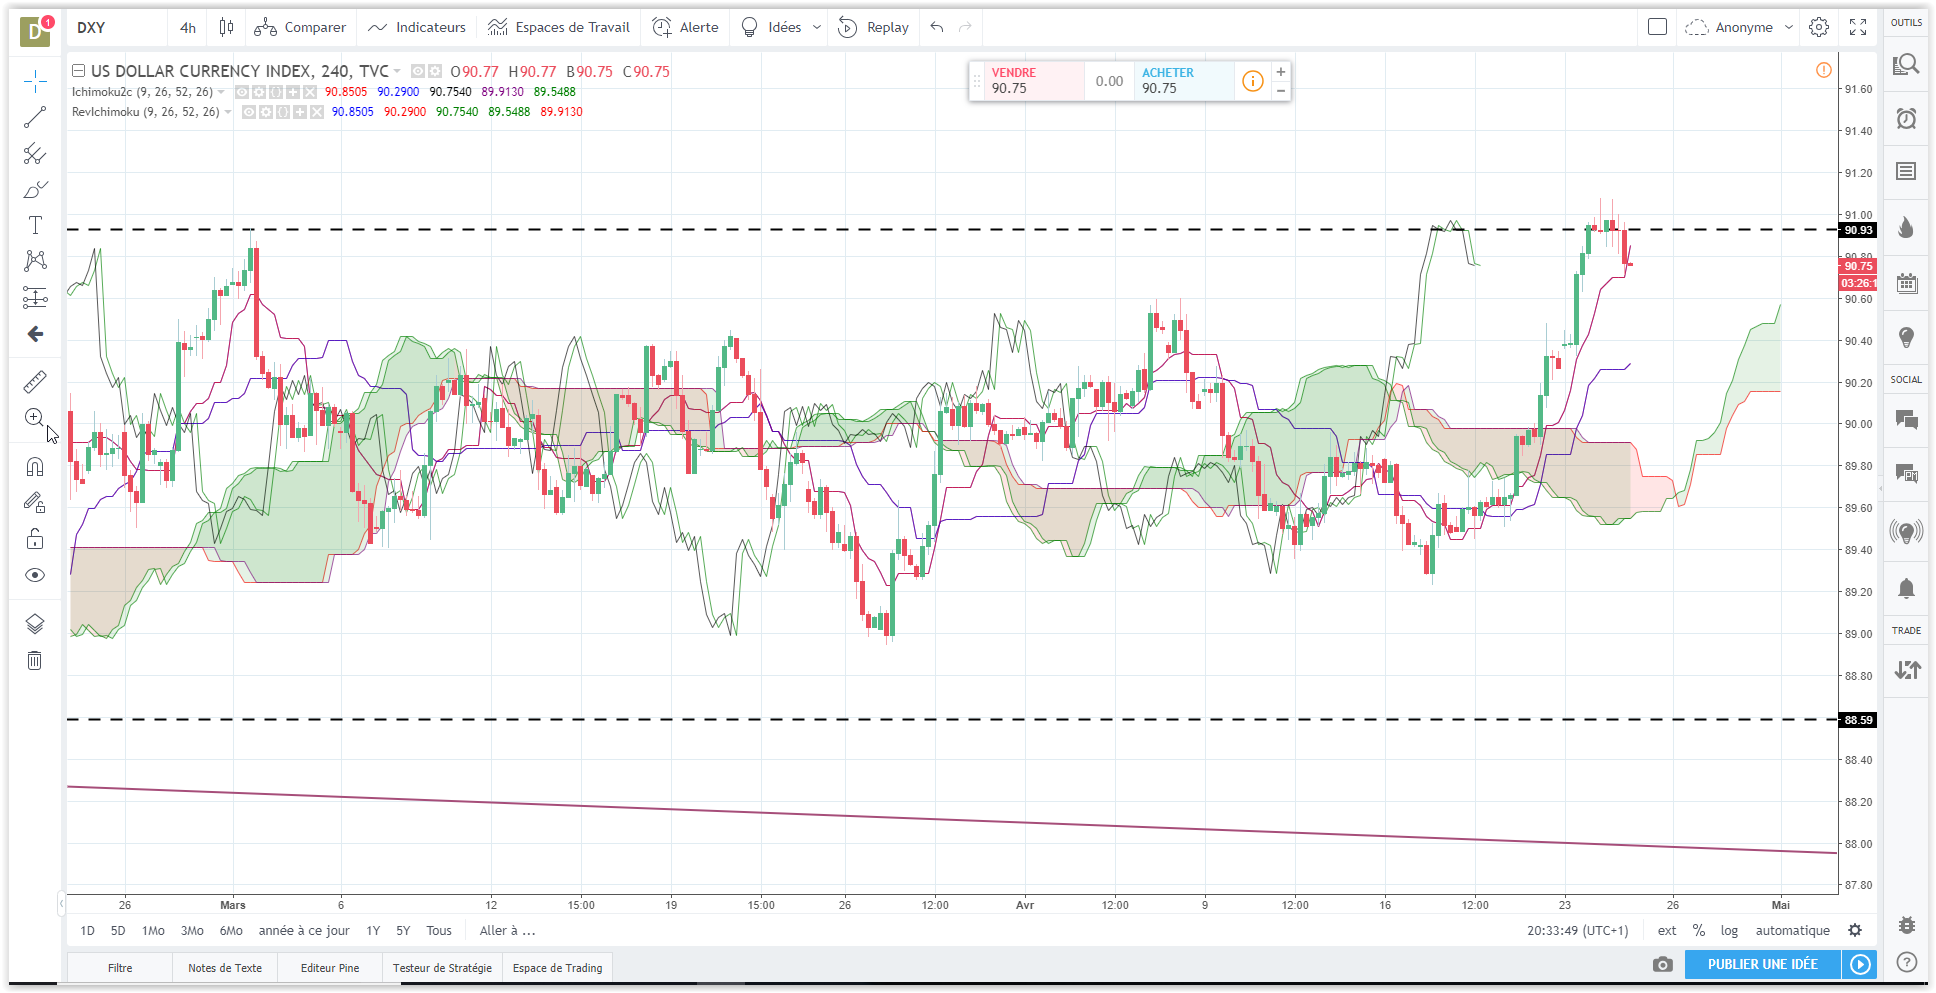Viewport: 1936px width, 993px height.
Task: Select the text annotation tool
Action: point(35,225)
